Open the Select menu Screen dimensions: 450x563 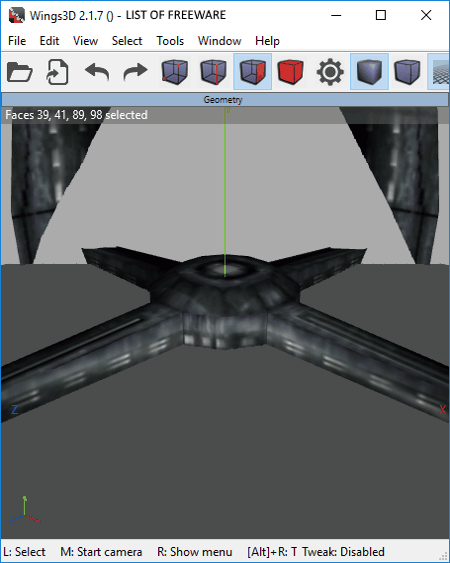127,41
